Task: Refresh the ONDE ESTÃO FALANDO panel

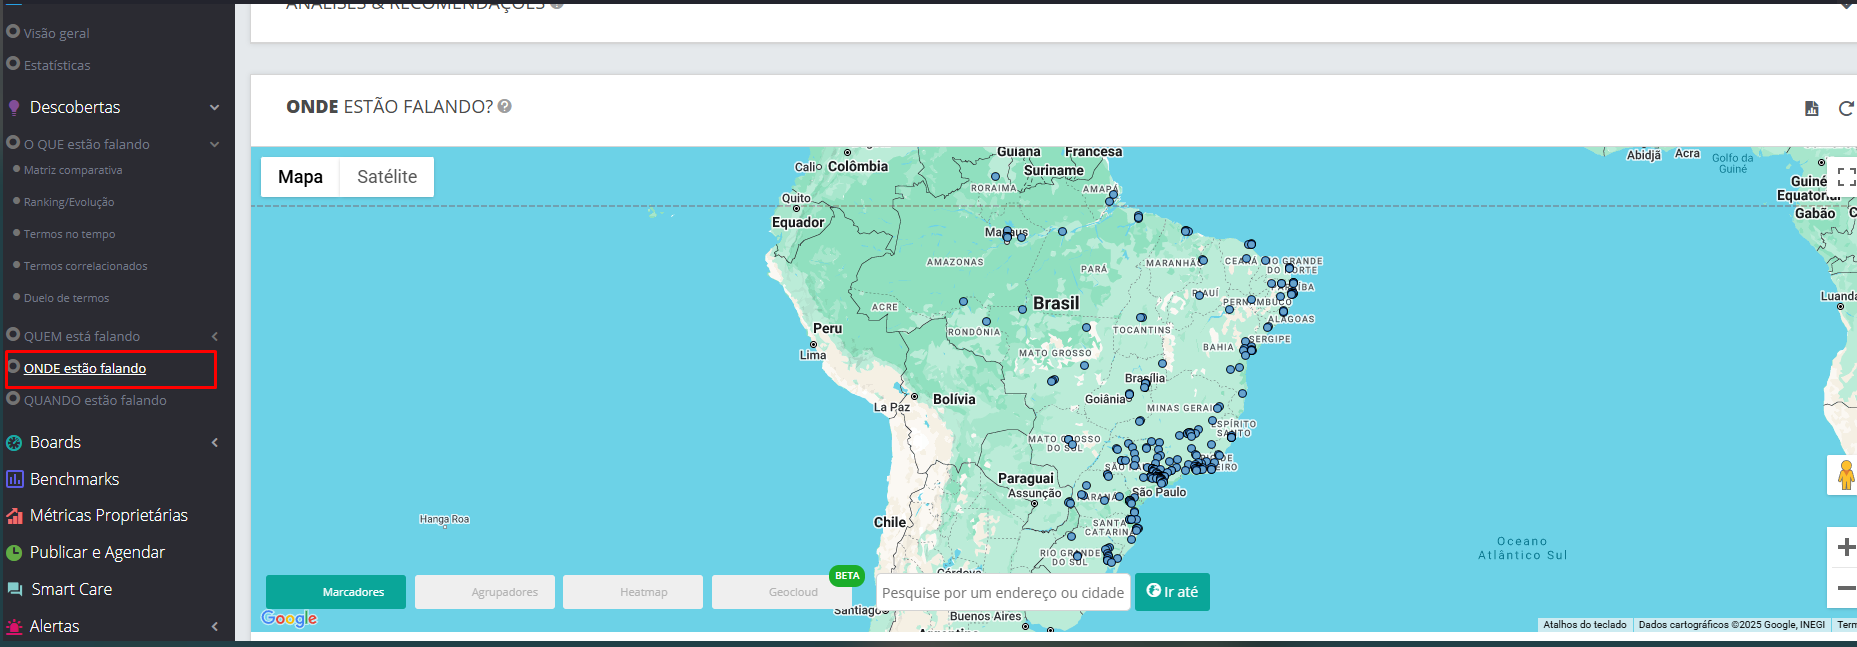Action: (x=1846, y=108)
